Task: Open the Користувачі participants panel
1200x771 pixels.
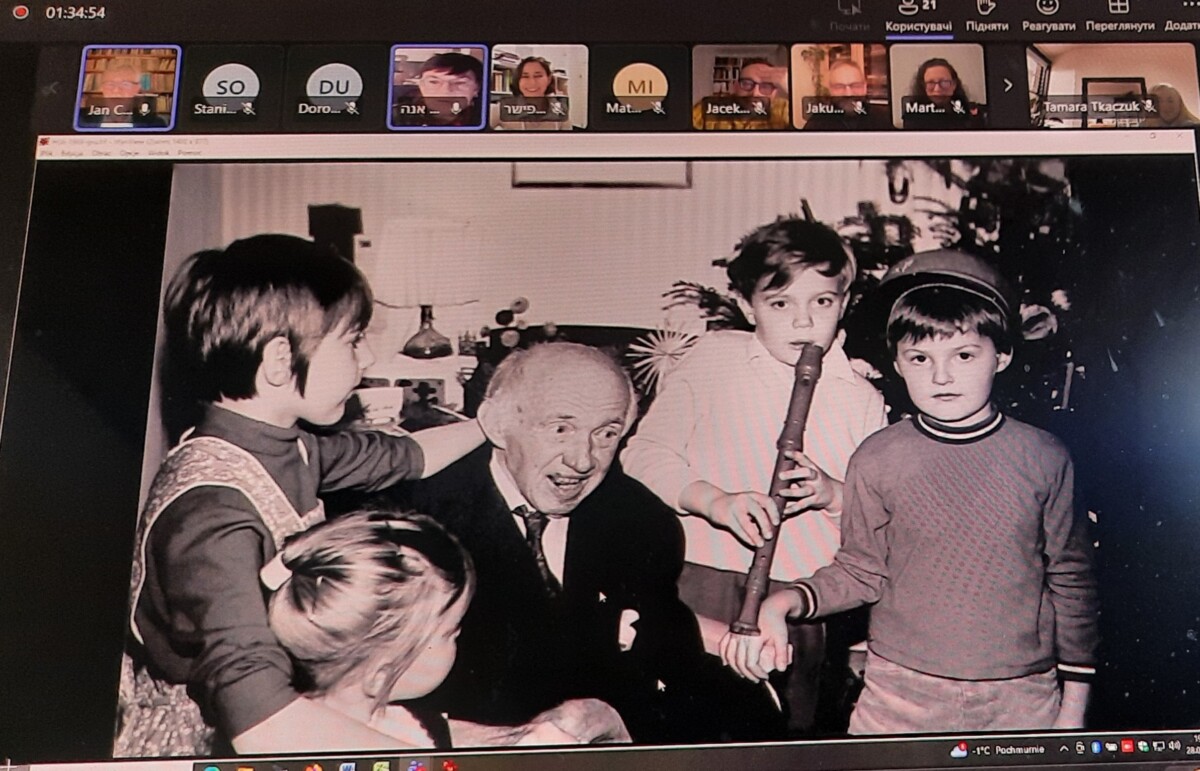Action: [x=916, y=15]
